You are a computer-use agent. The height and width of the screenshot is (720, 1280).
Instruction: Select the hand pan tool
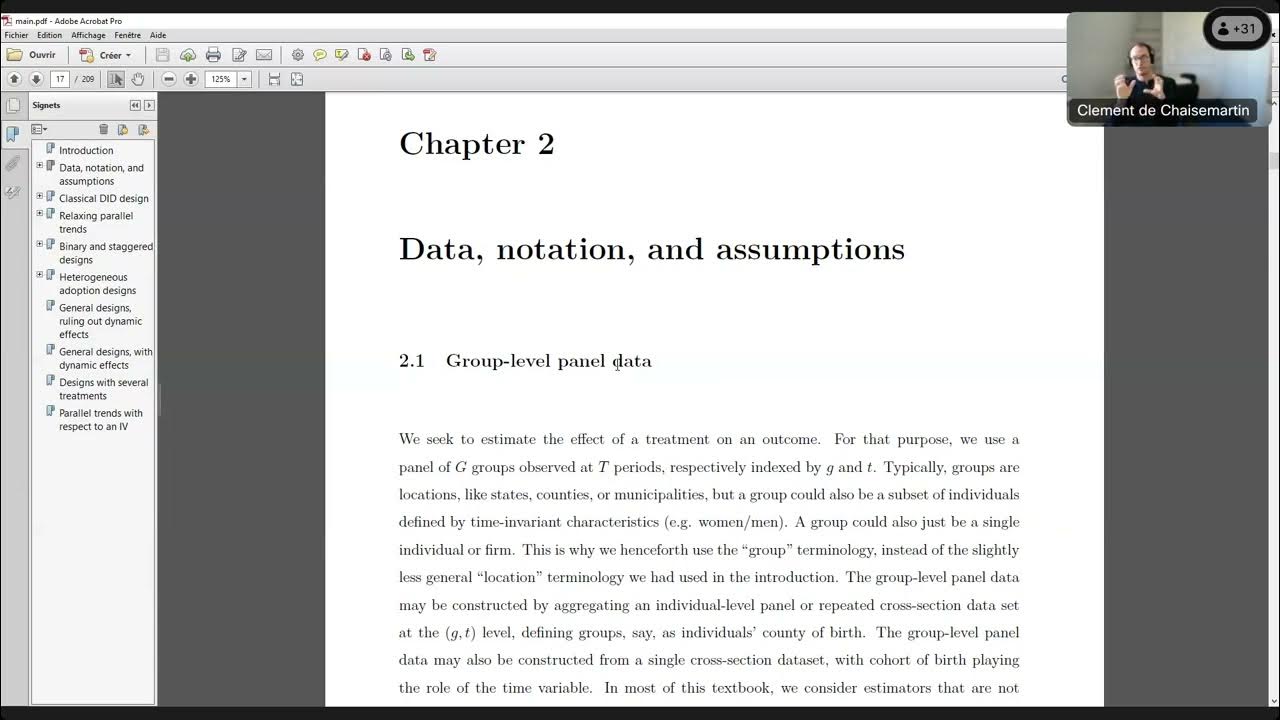pyautogui.click(x=138, y=79)
